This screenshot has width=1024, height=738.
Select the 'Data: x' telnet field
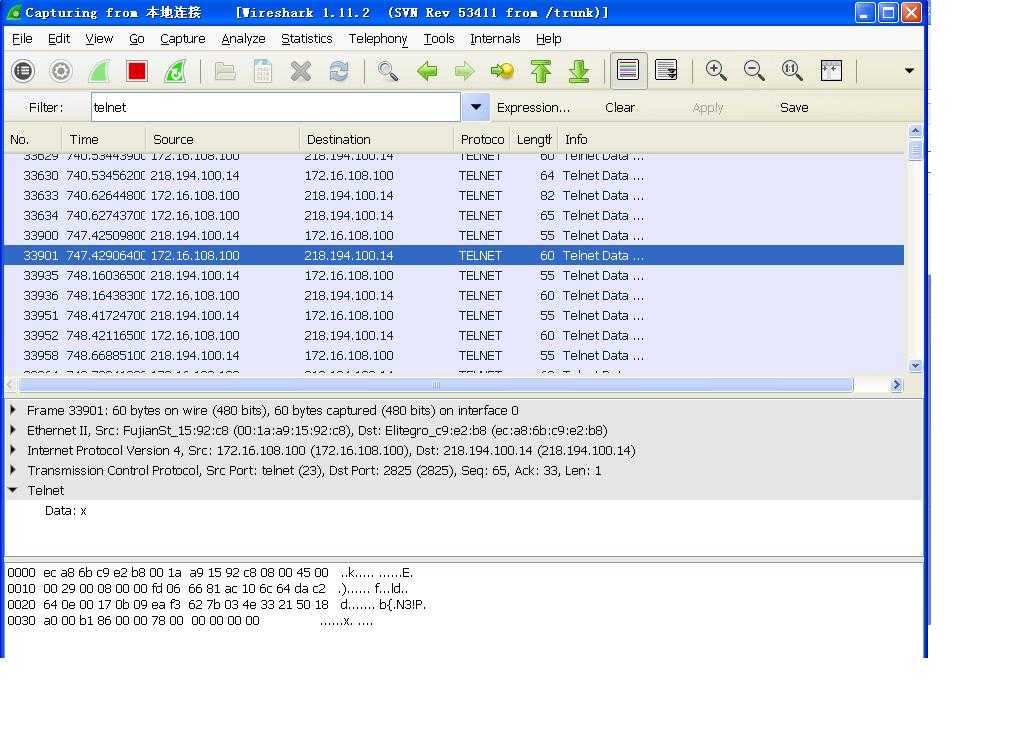(x=65, y=511)
